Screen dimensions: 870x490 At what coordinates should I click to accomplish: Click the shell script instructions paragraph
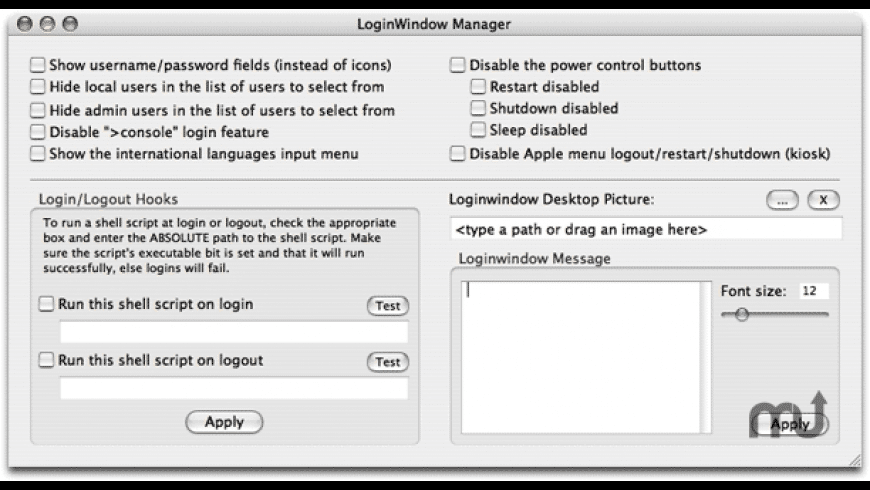220,245
